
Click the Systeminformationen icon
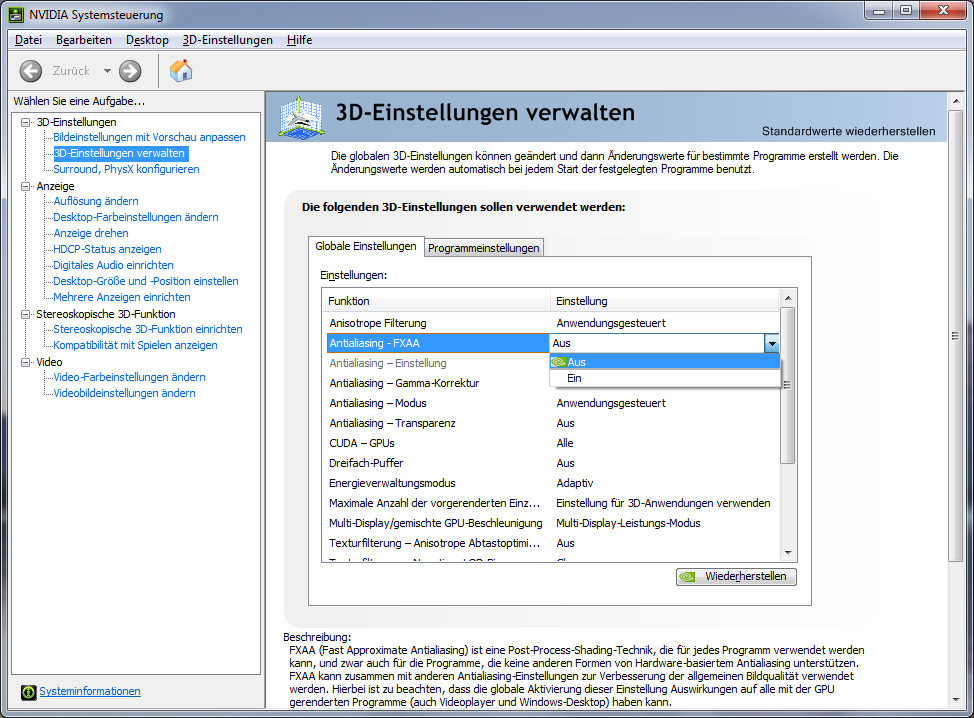29,692
